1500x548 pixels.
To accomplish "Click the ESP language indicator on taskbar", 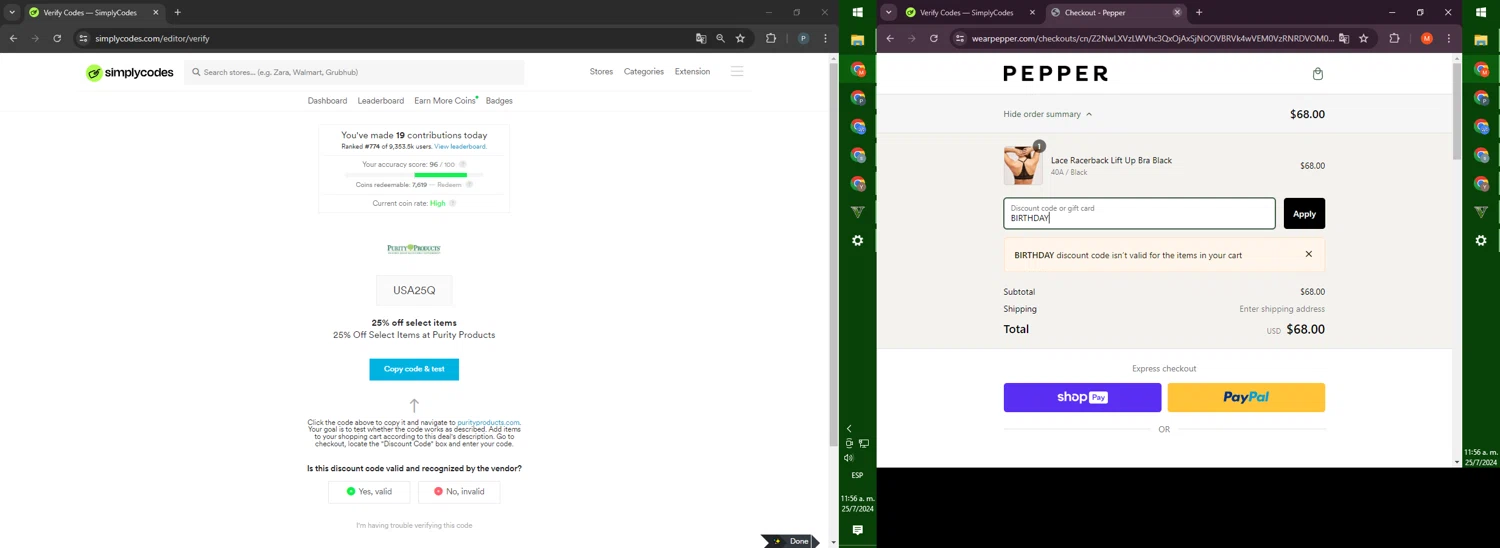I will pyautogui.click(x=857, y=475).
